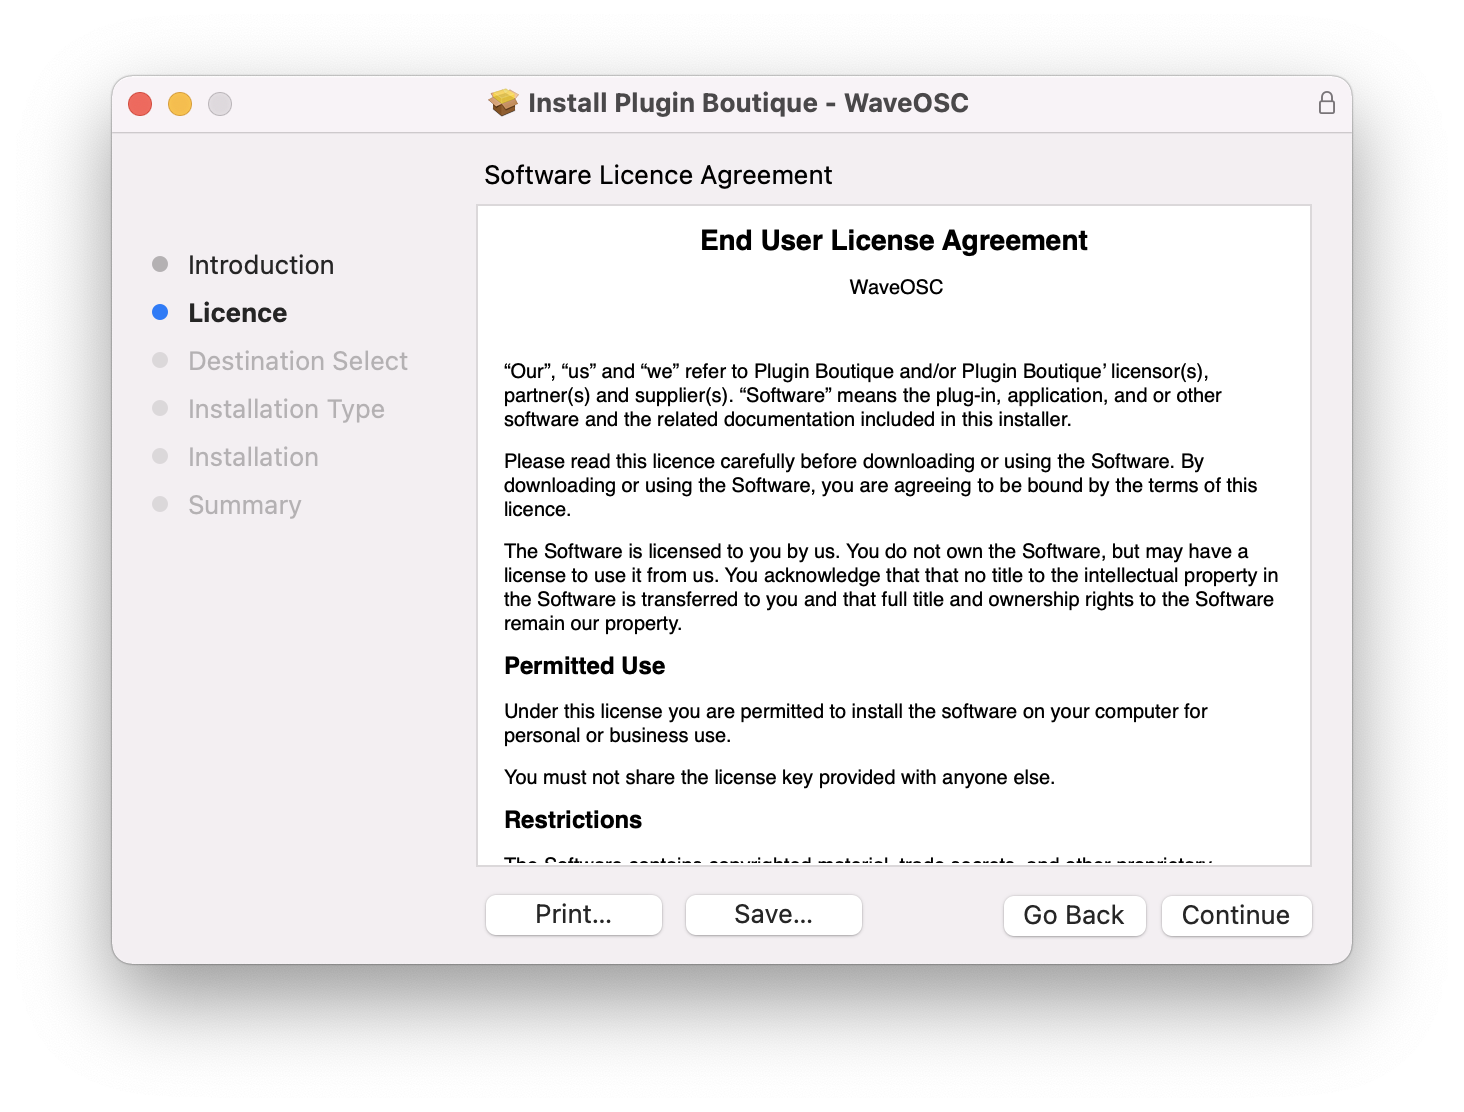
Task: Click the paragraph starting "The Software is licensed"
Action: coord(891,587)
